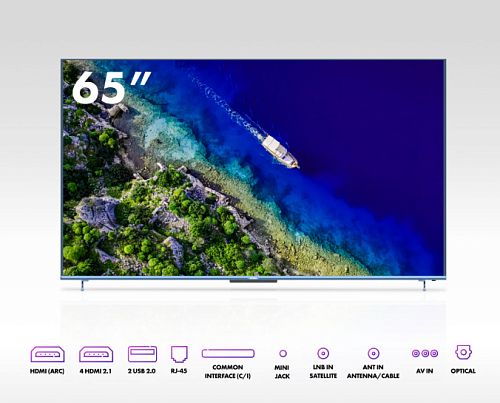Image resolution: width=500 pixels, height=403 pixels.
Task: Click the ANT IN antenna connector icon
Action: (373, 353)
